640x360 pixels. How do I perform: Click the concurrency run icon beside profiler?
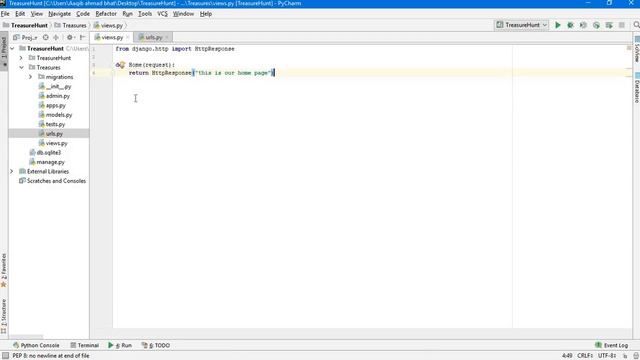pos(609,25)
